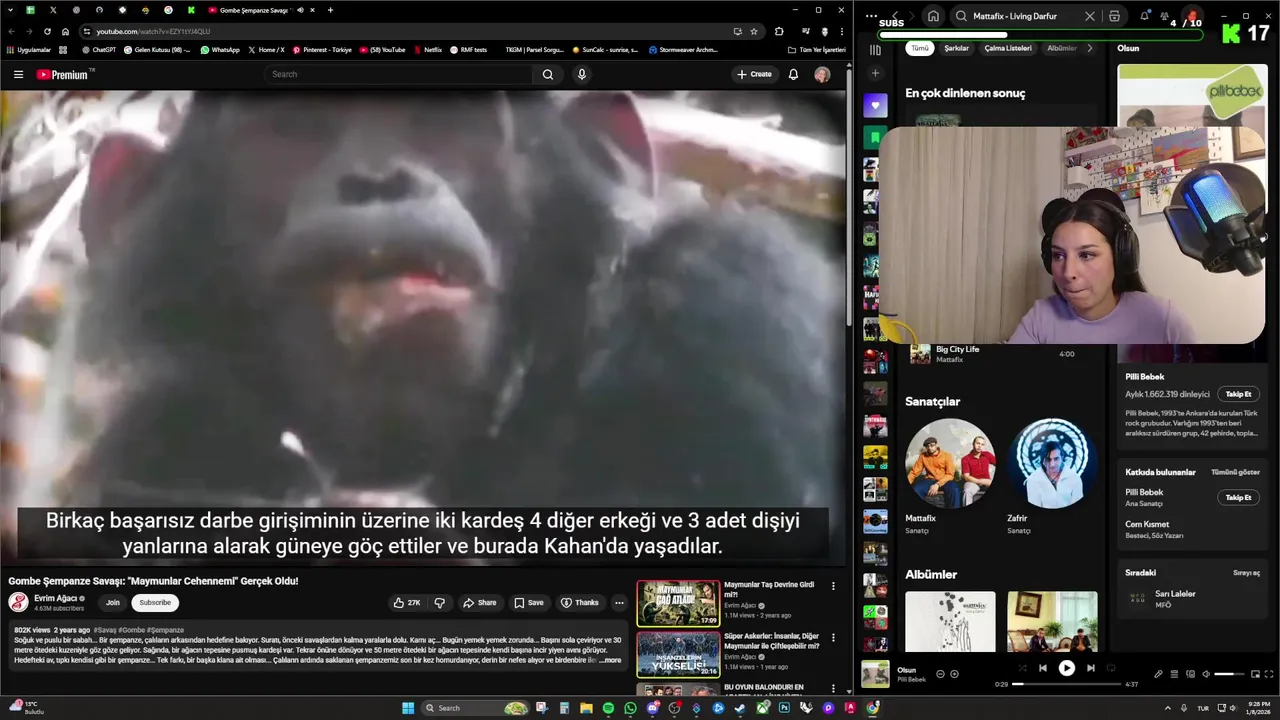The image size is (1280, 720).
Task: Open the Maymunlar Taş Devrine Girdi thumbnail
Action: point(678,603)
